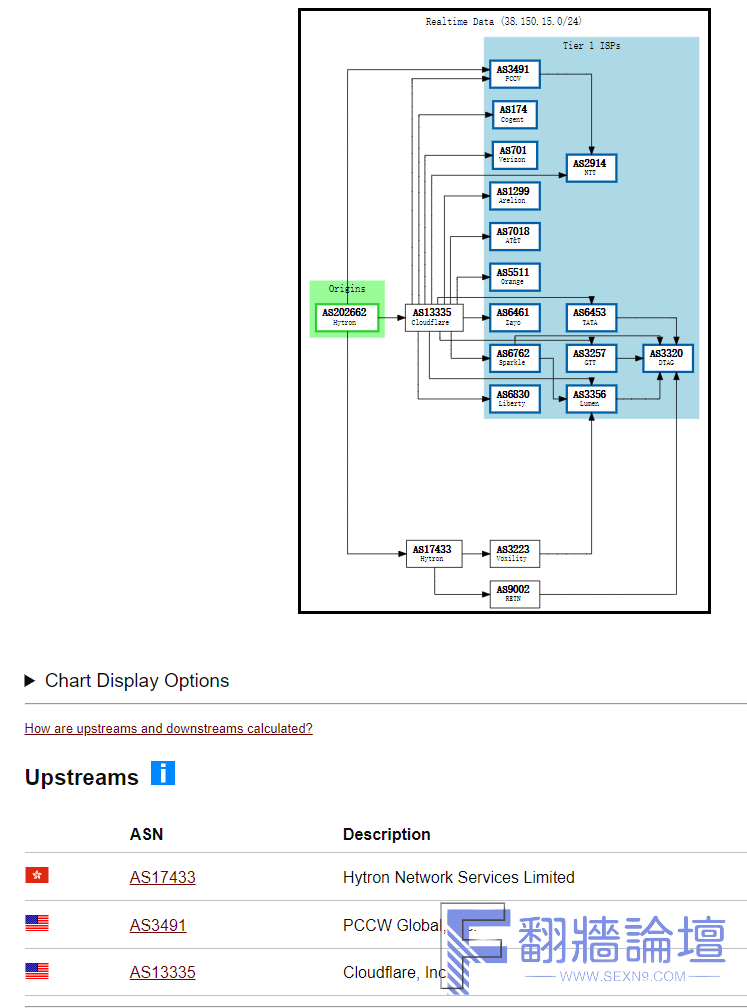Click the blue info icon beside Upstreams

[x=163, y=773]
